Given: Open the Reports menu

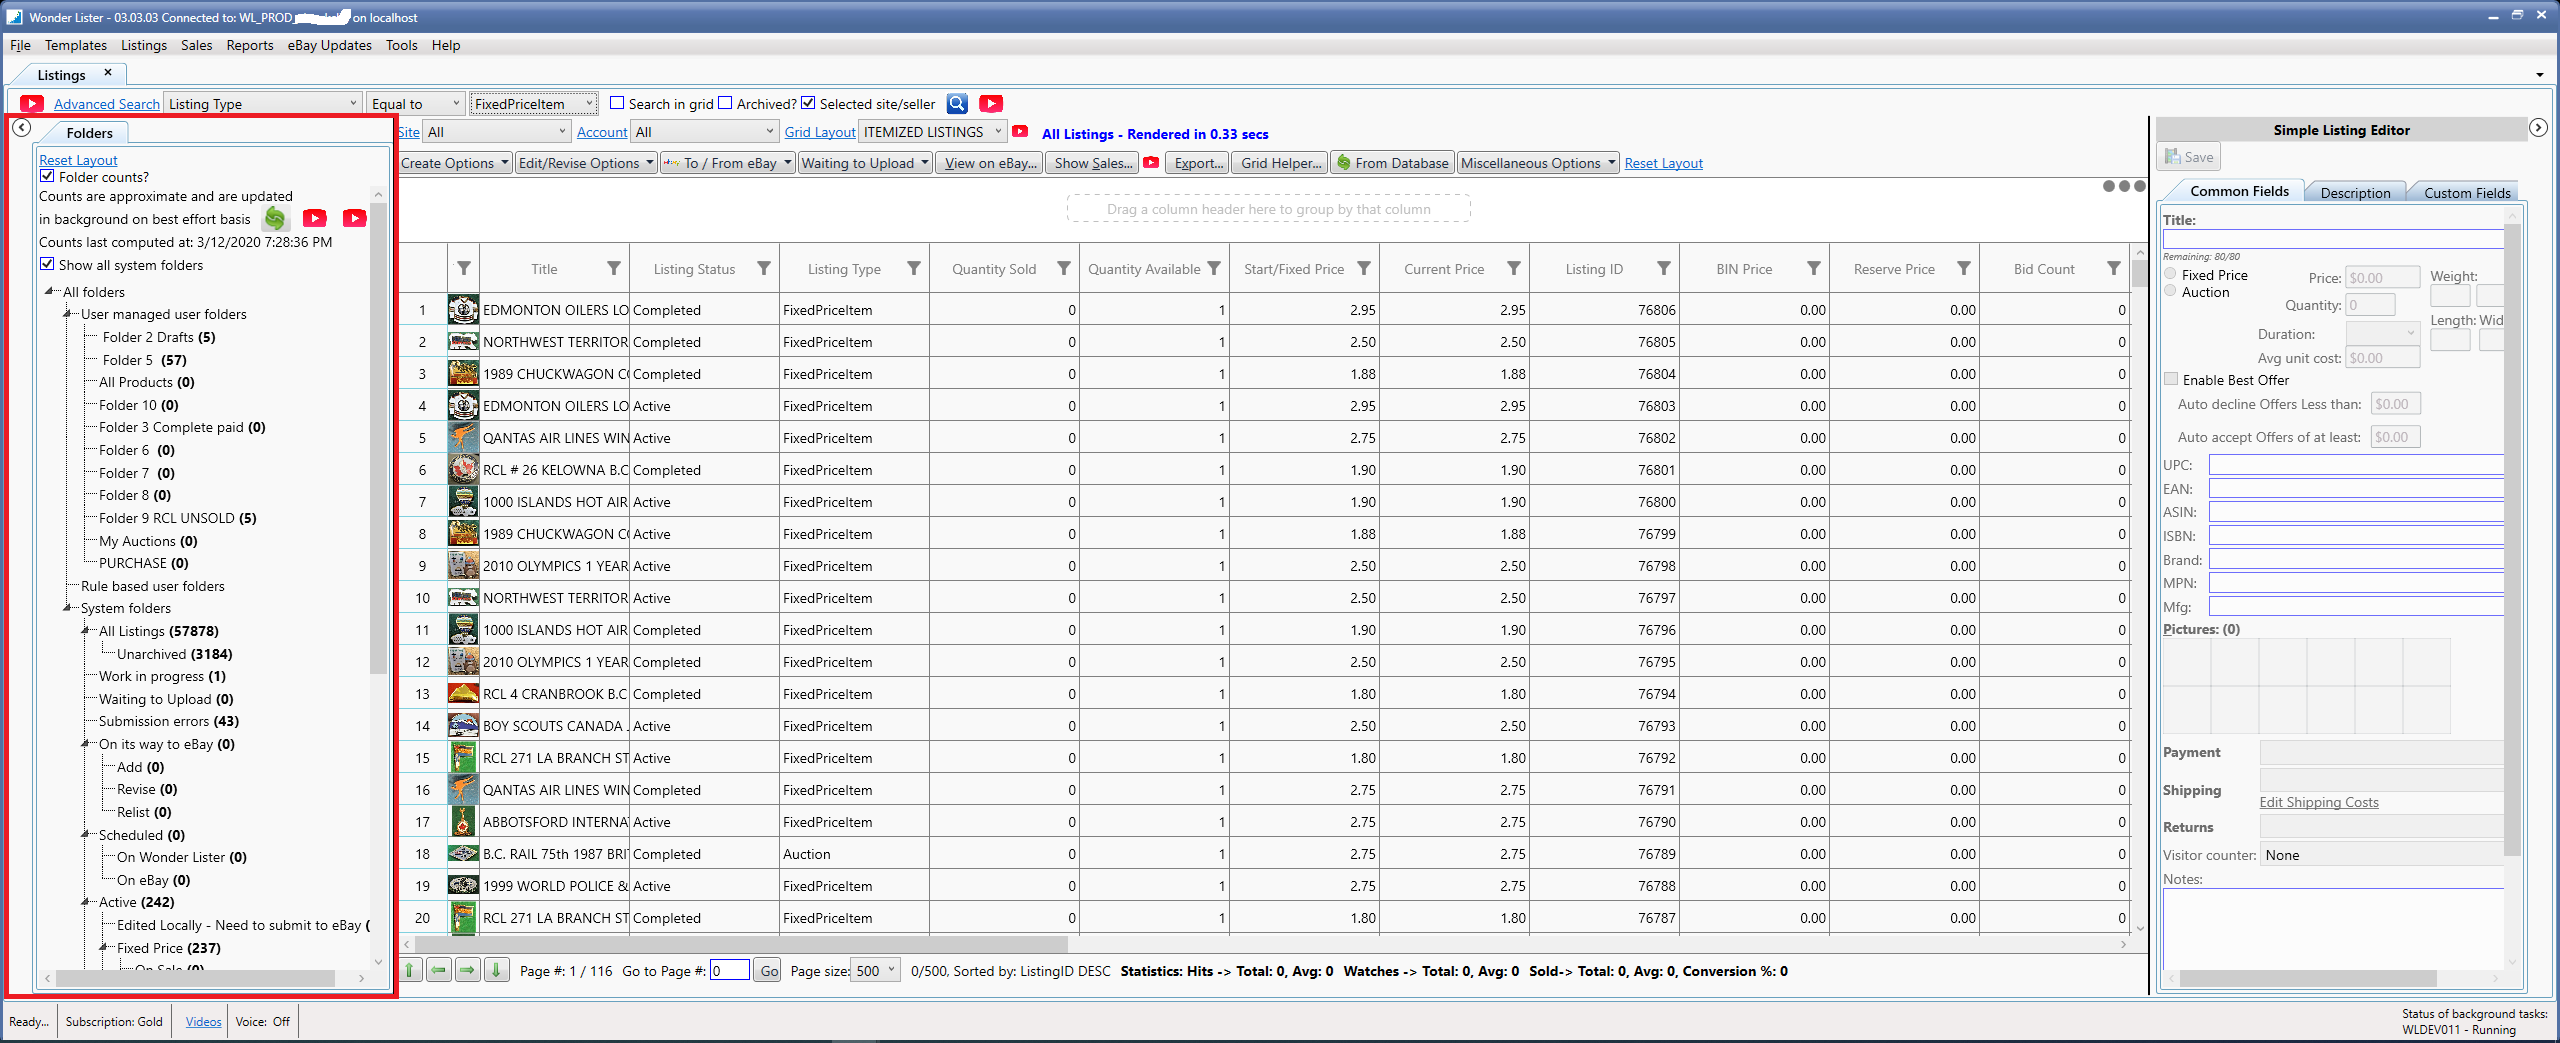Looking at the screenshot, I should [250, 45].
